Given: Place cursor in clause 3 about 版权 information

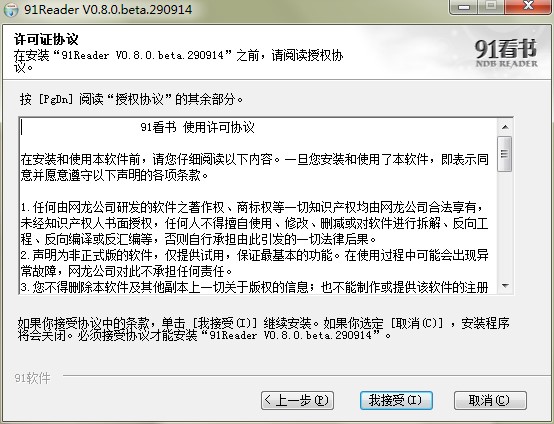Looking at the screenshot, I should (x=254, y=287).
